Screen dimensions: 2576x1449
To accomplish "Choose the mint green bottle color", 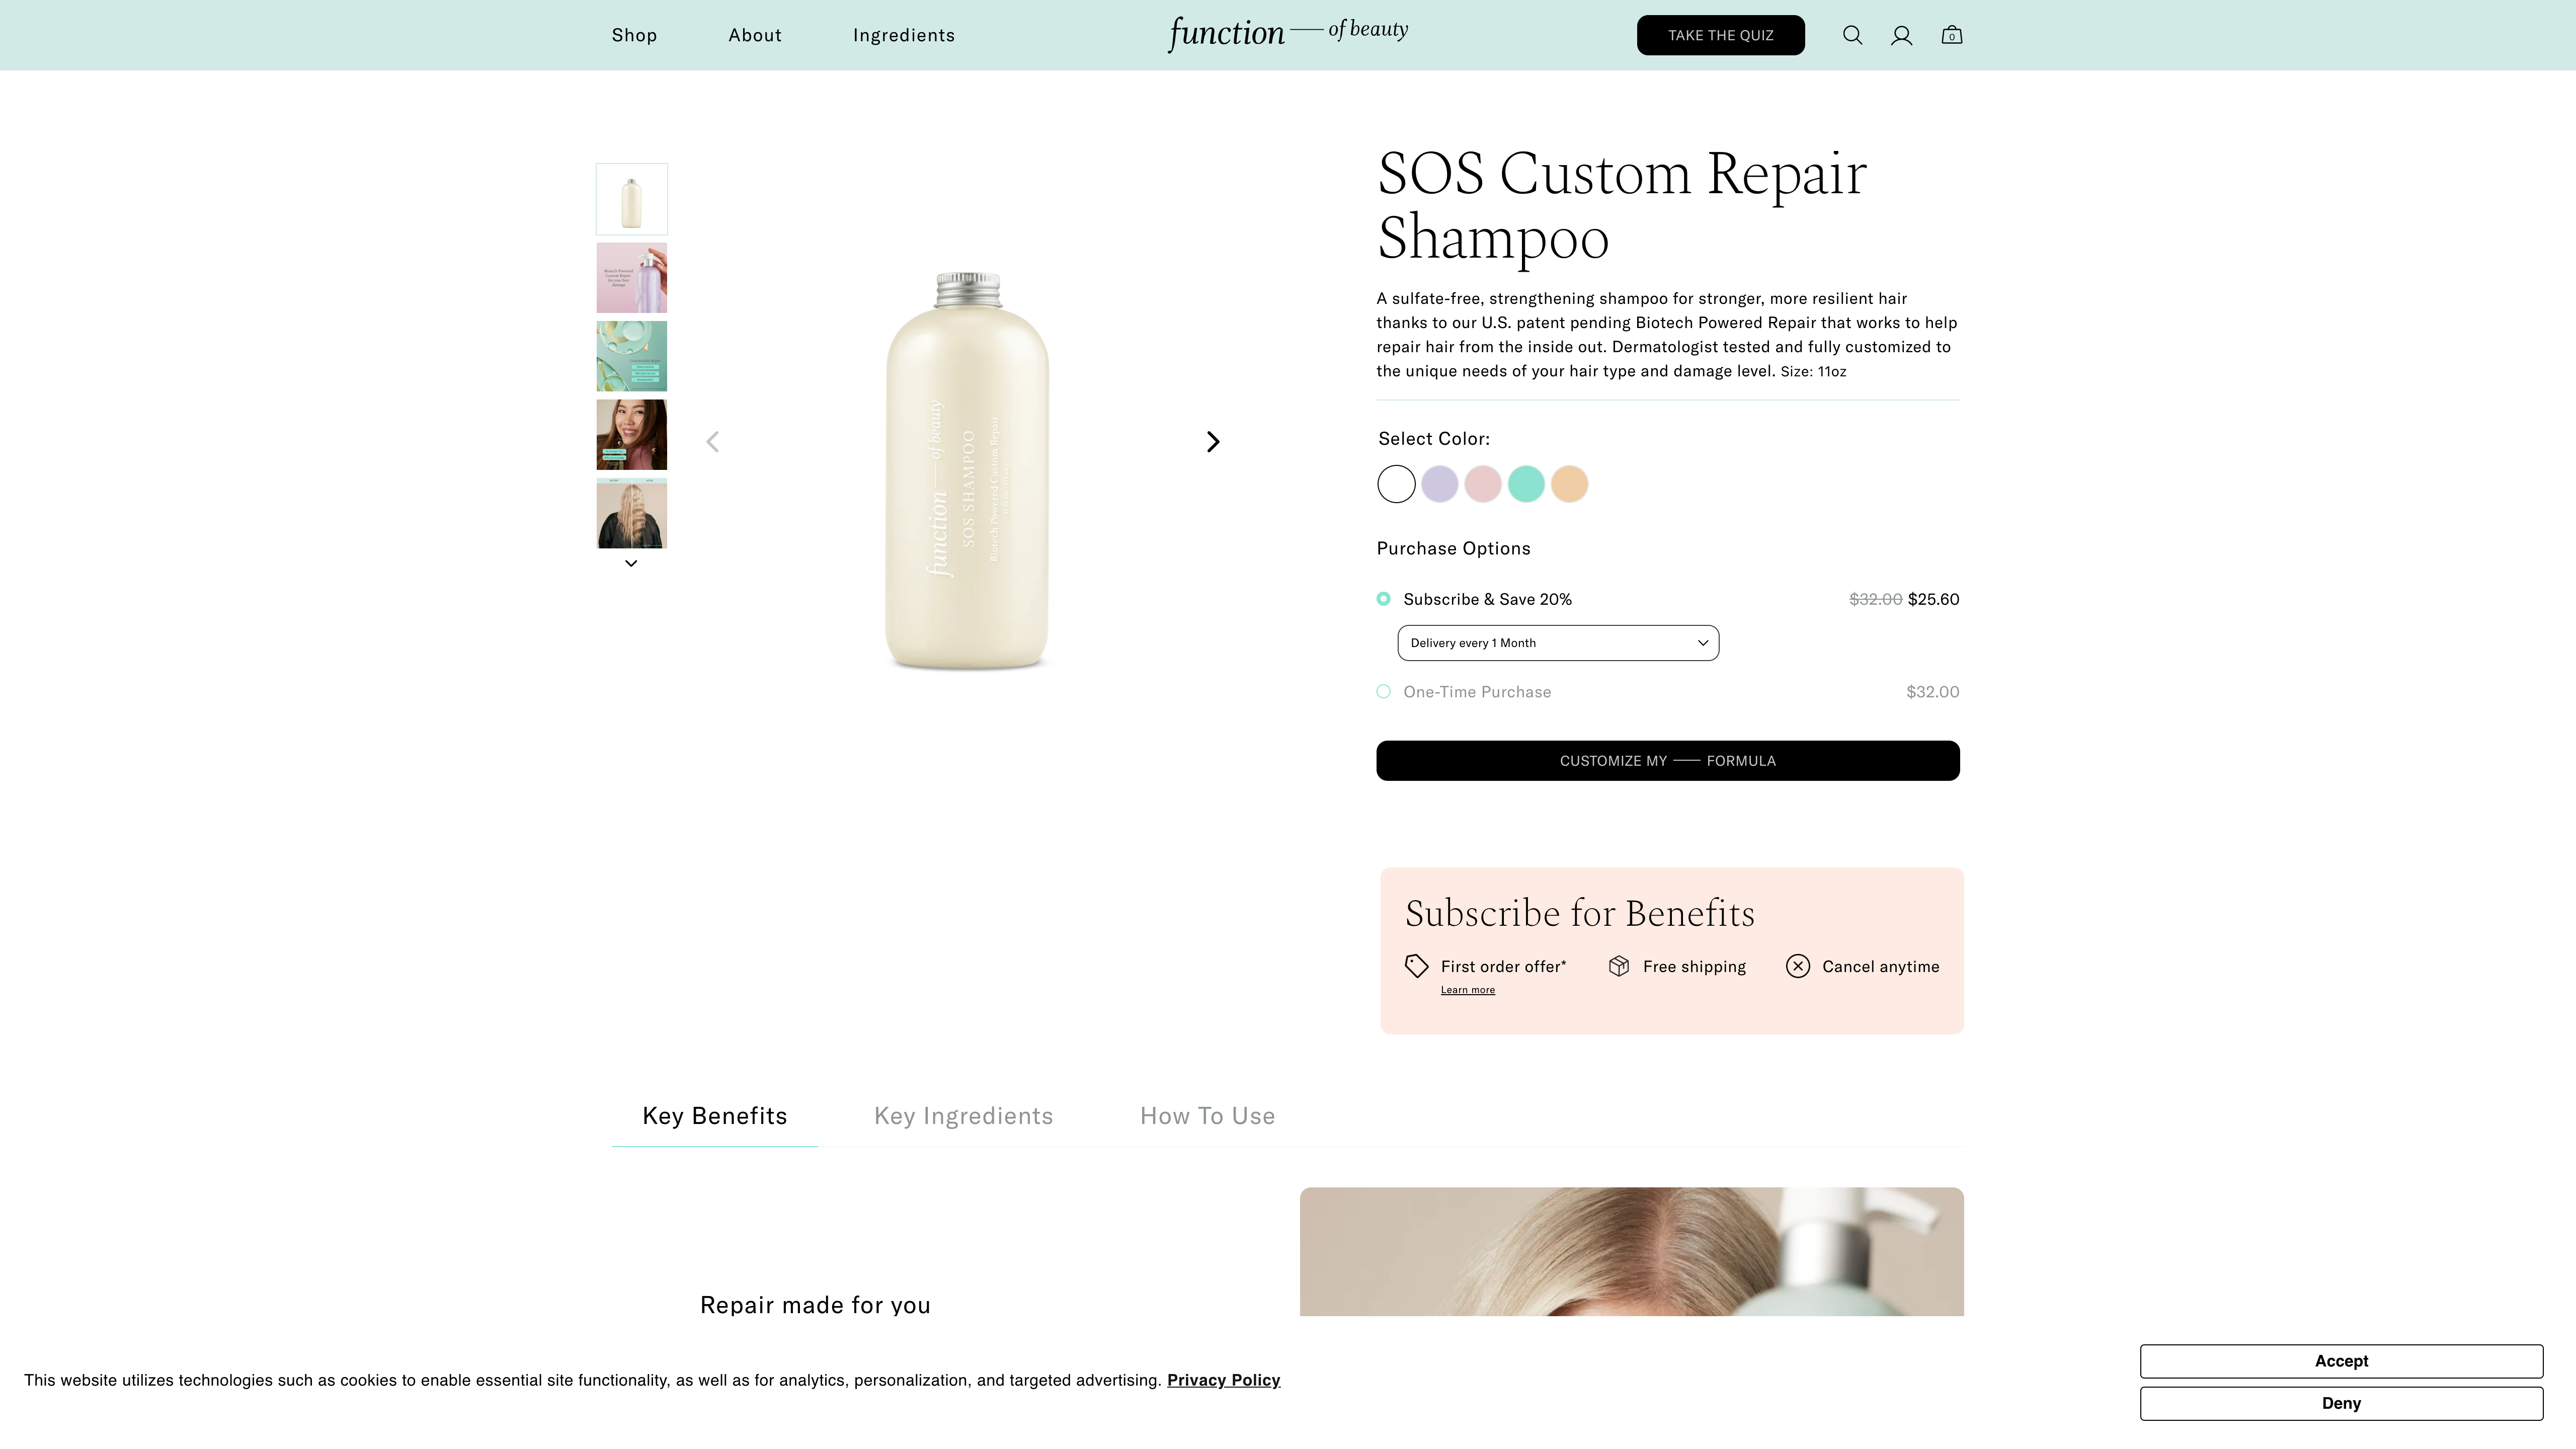I will 1526,484.
